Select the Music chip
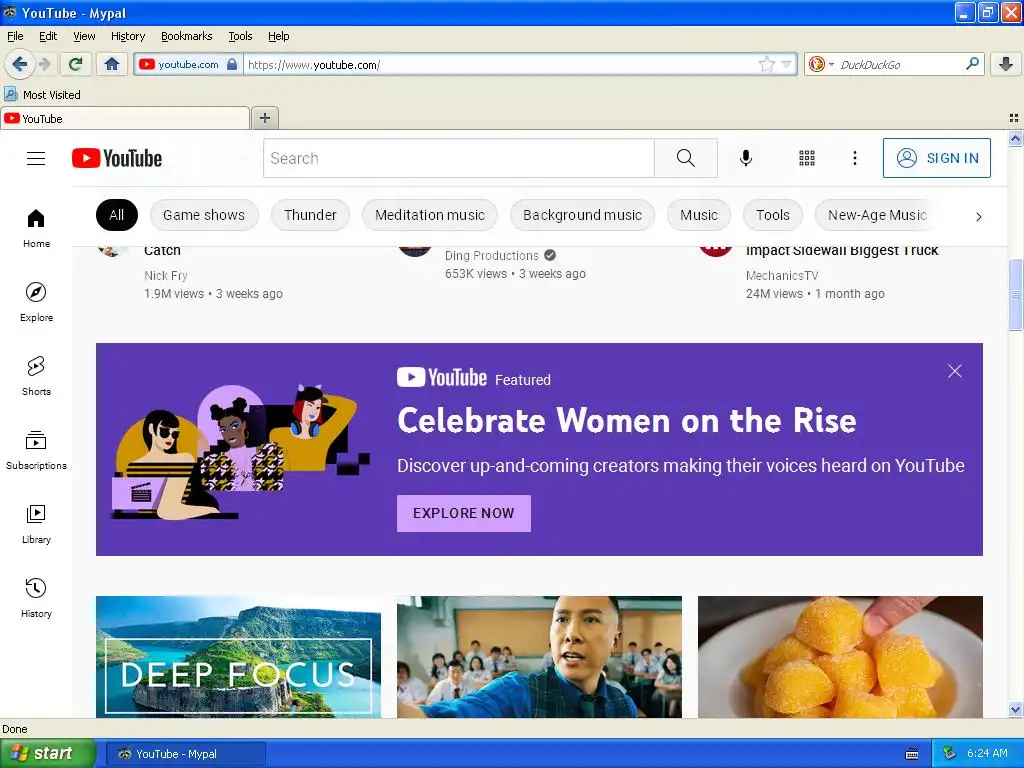The image size is (1024, 768). click(699, 215)
